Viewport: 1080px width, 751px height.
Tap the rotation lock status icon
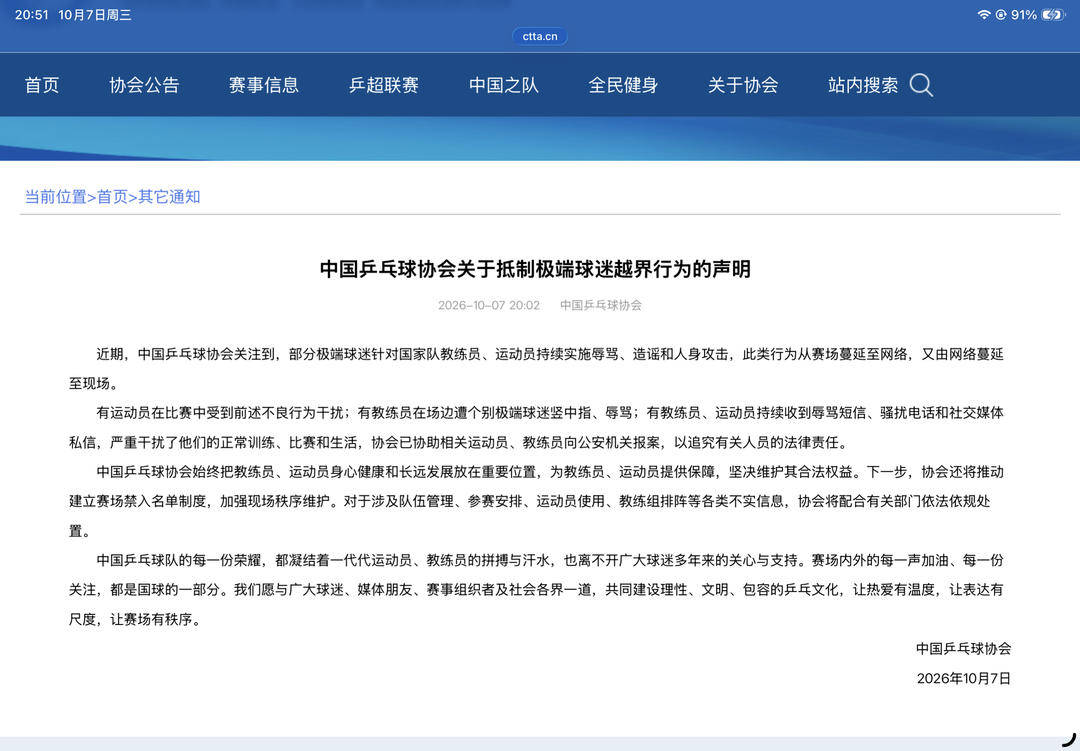tap(1001, 14)
